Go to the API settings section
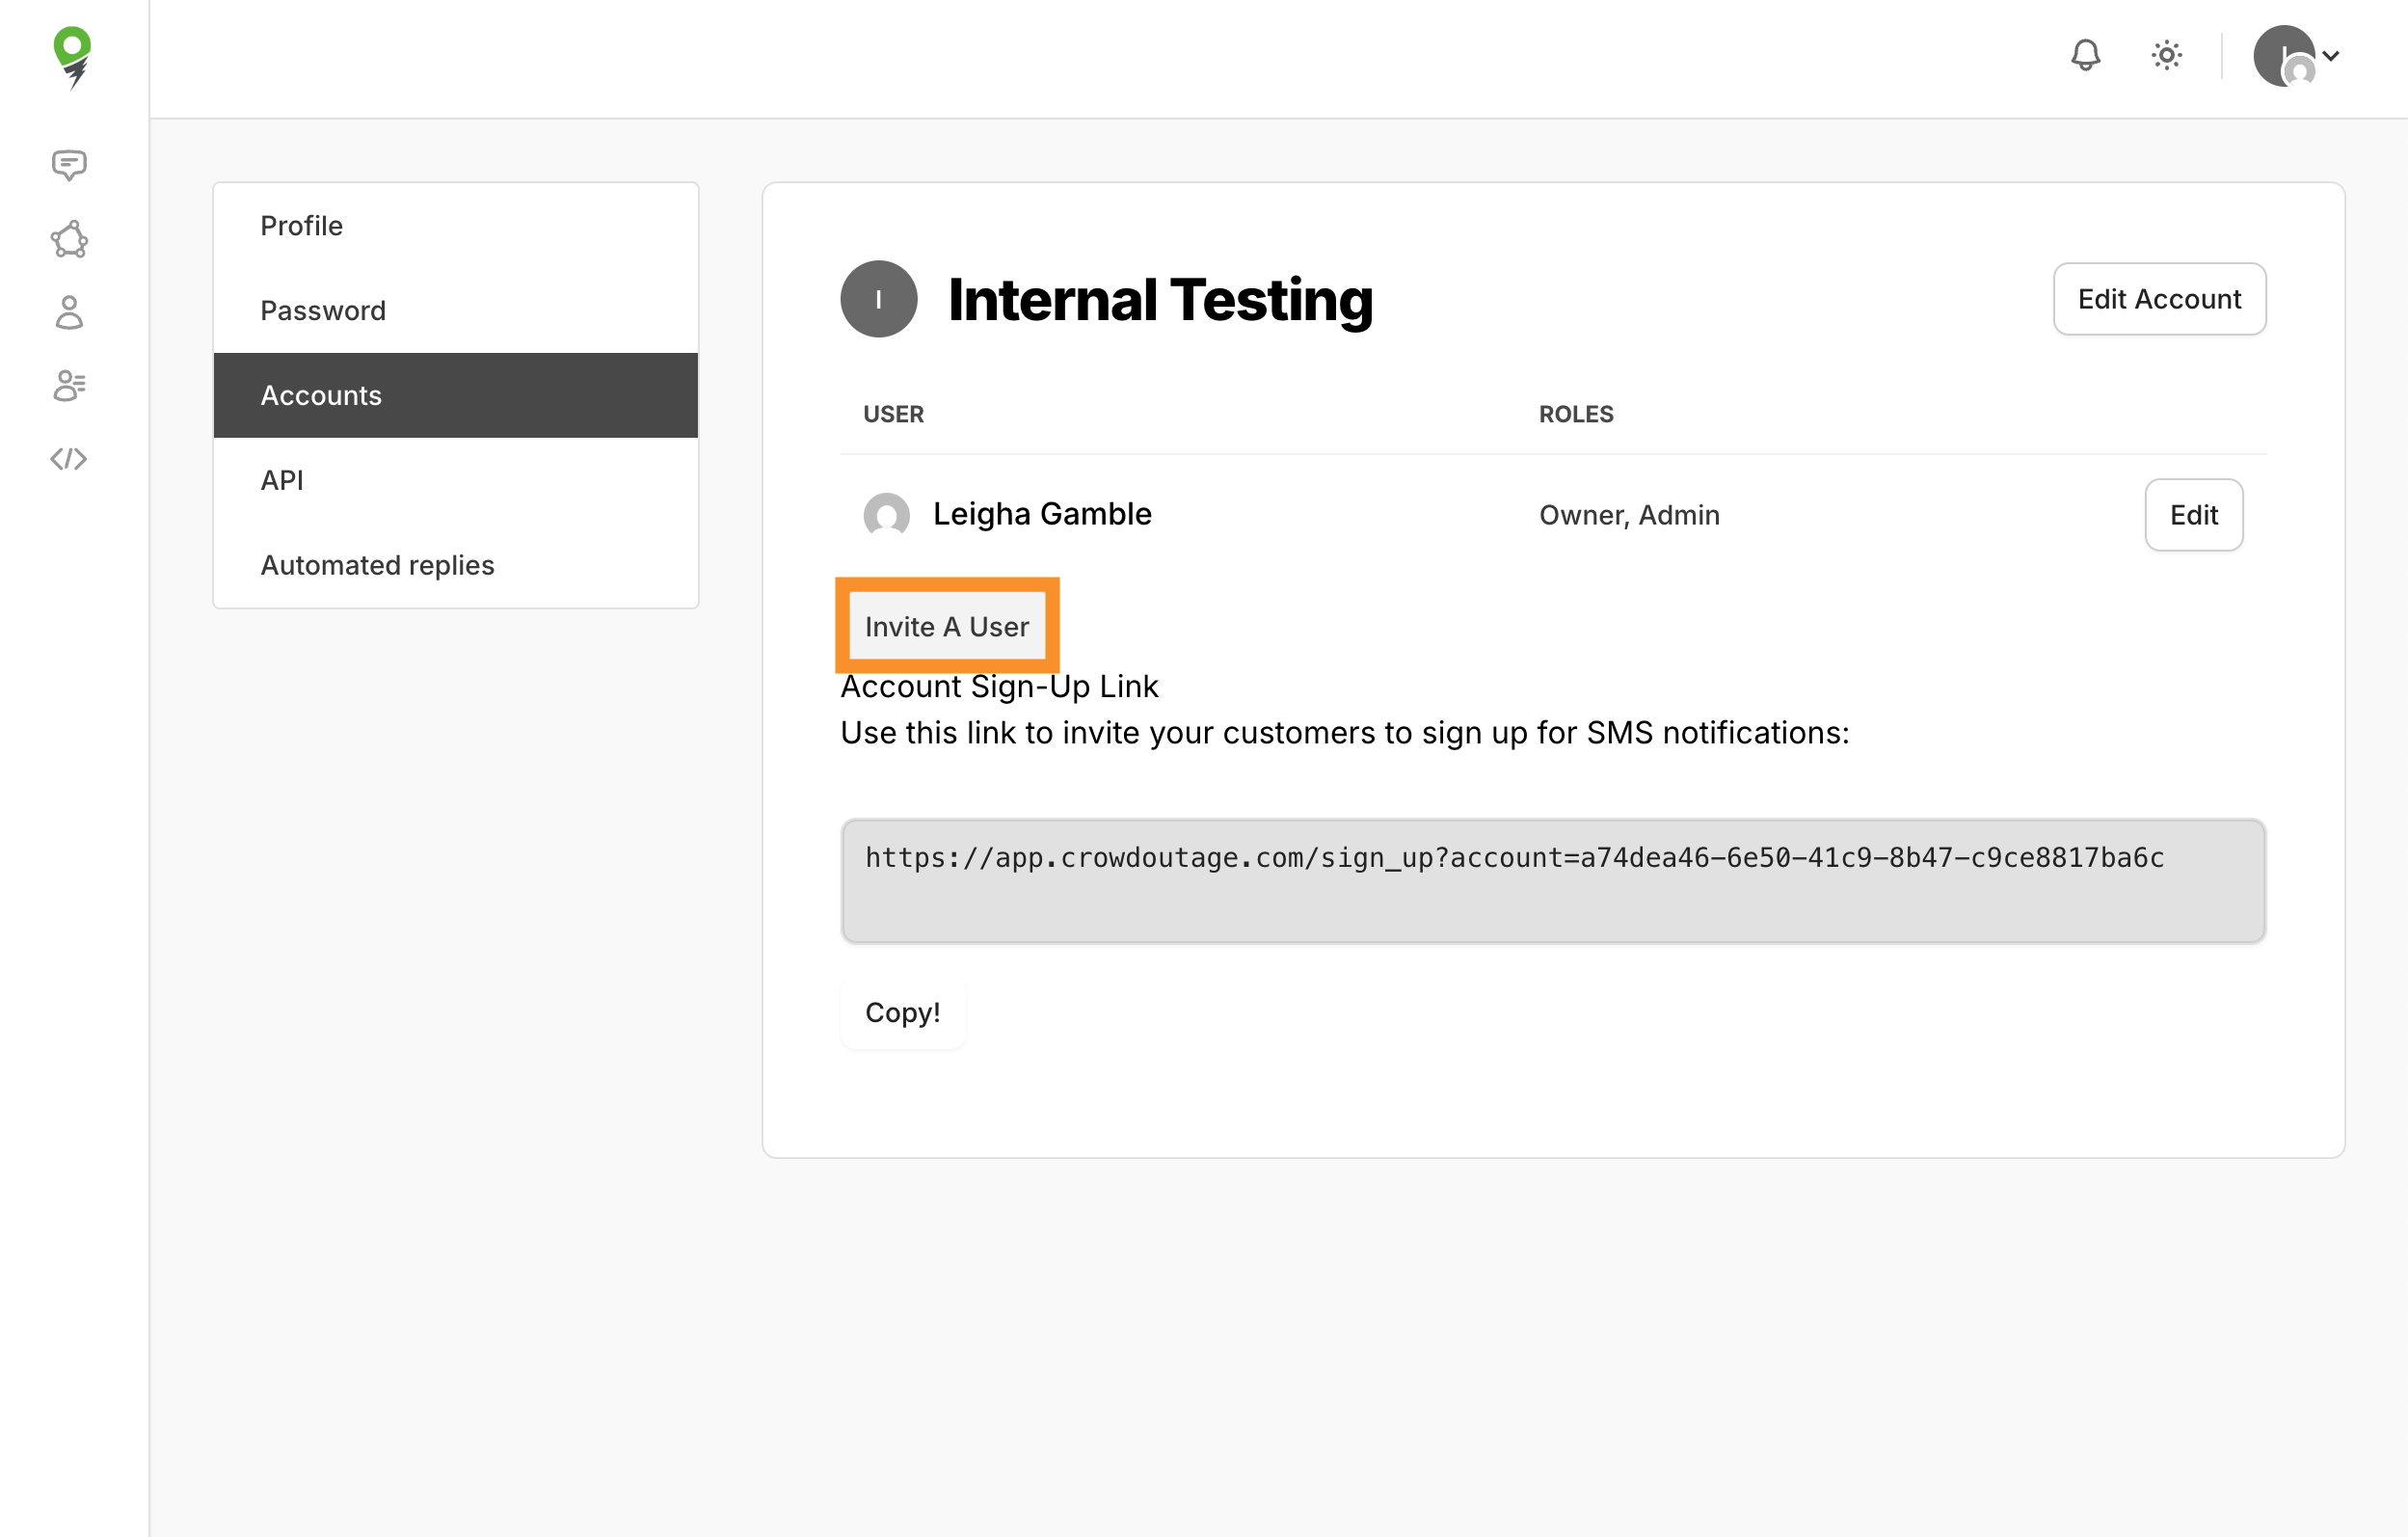 [x=283, y=480]
